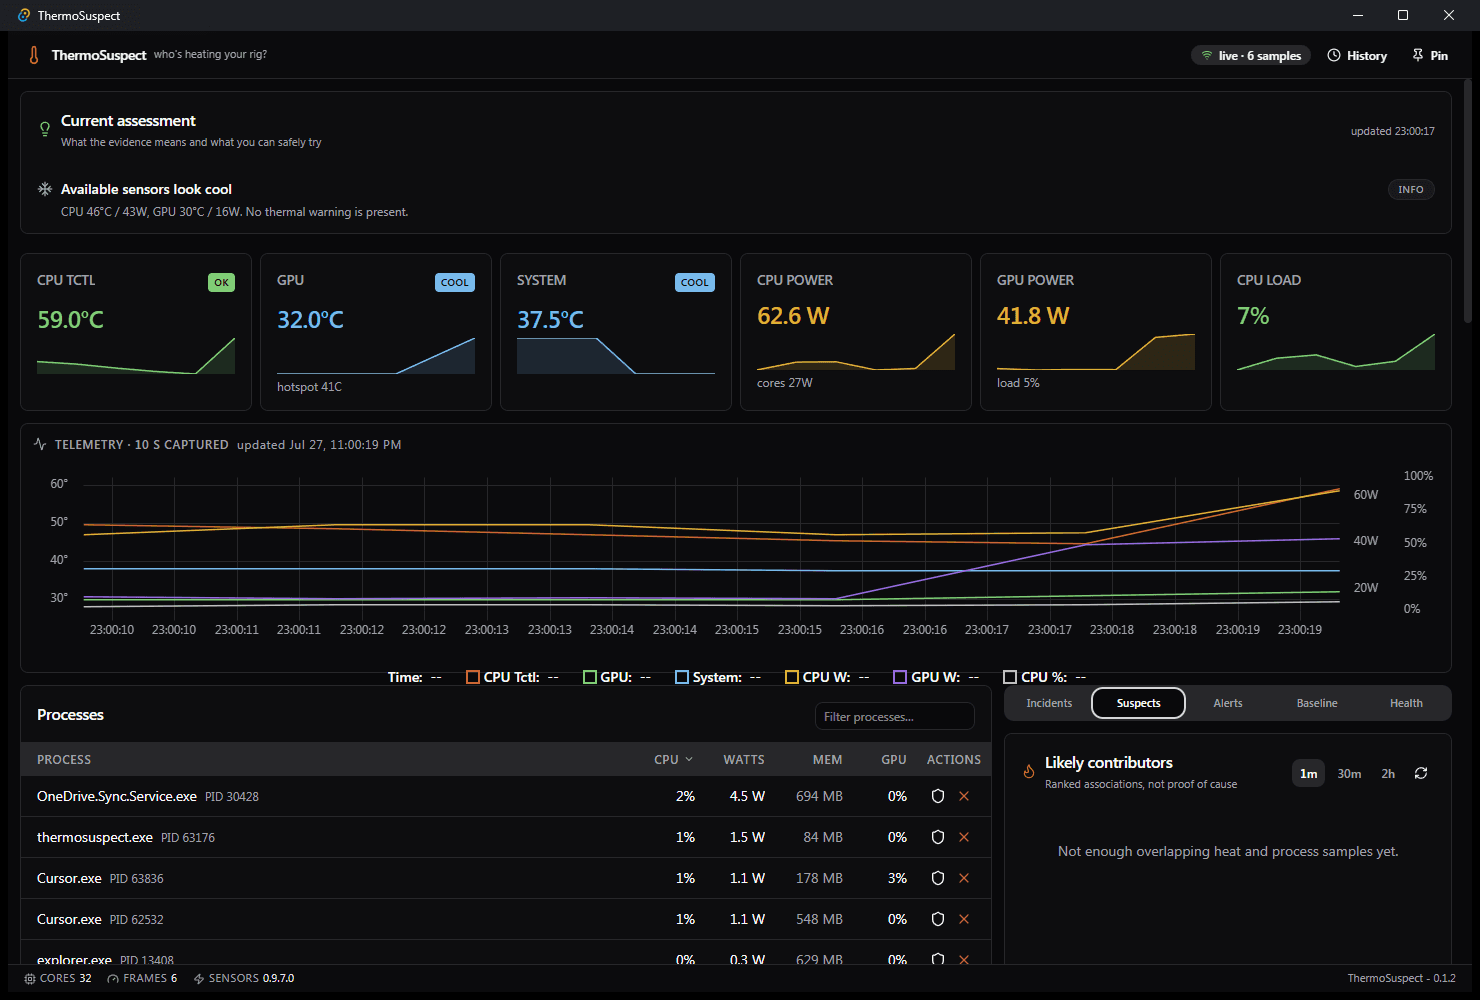Select the 2h time range

[1388, 774]
